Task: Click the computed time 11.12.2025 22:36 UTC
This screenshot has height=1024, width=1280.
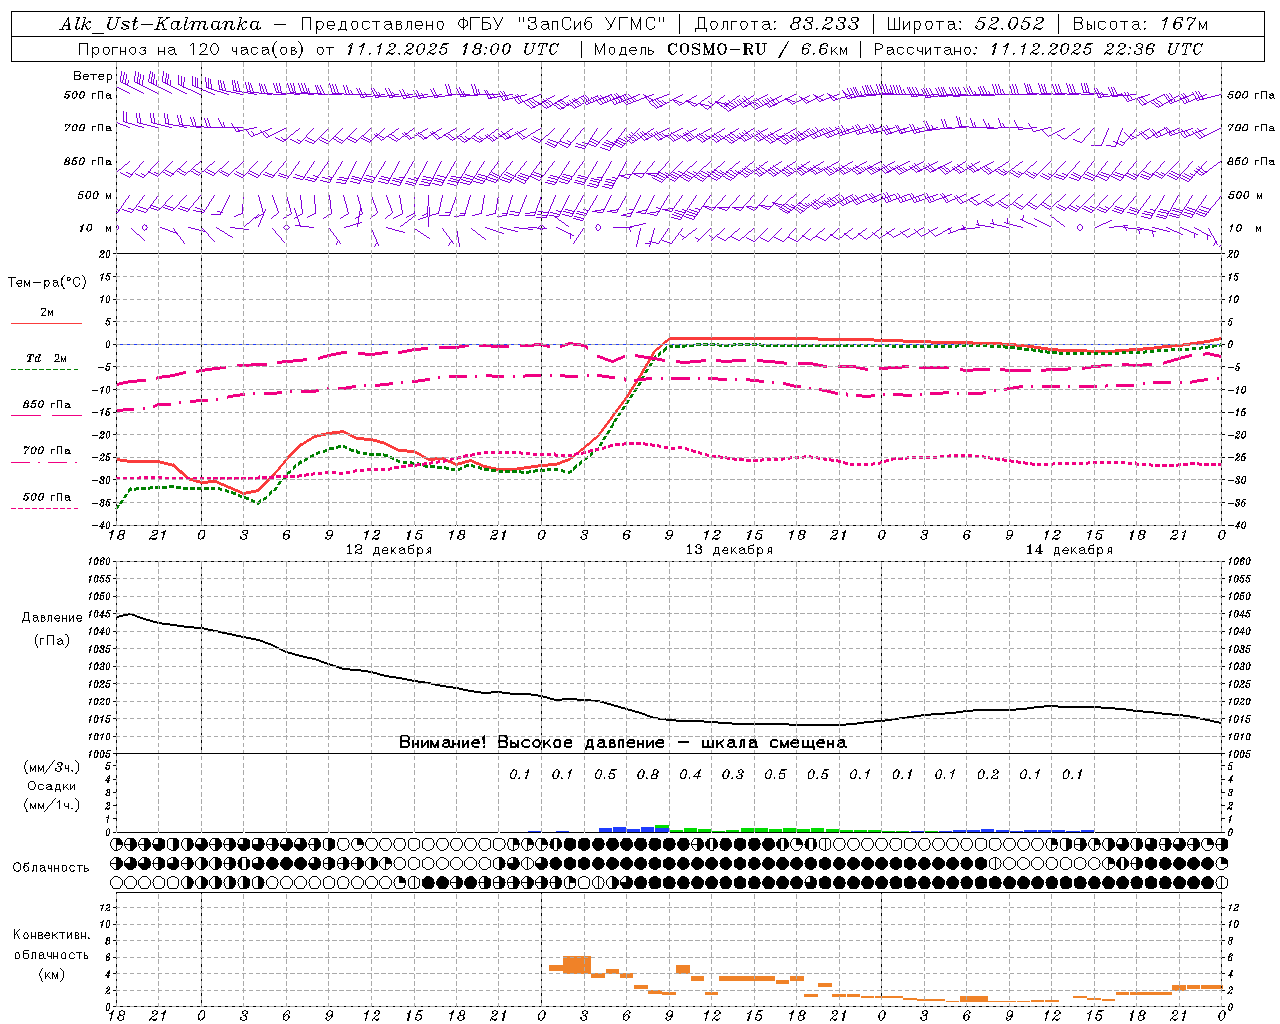Action: [1096, 49]
